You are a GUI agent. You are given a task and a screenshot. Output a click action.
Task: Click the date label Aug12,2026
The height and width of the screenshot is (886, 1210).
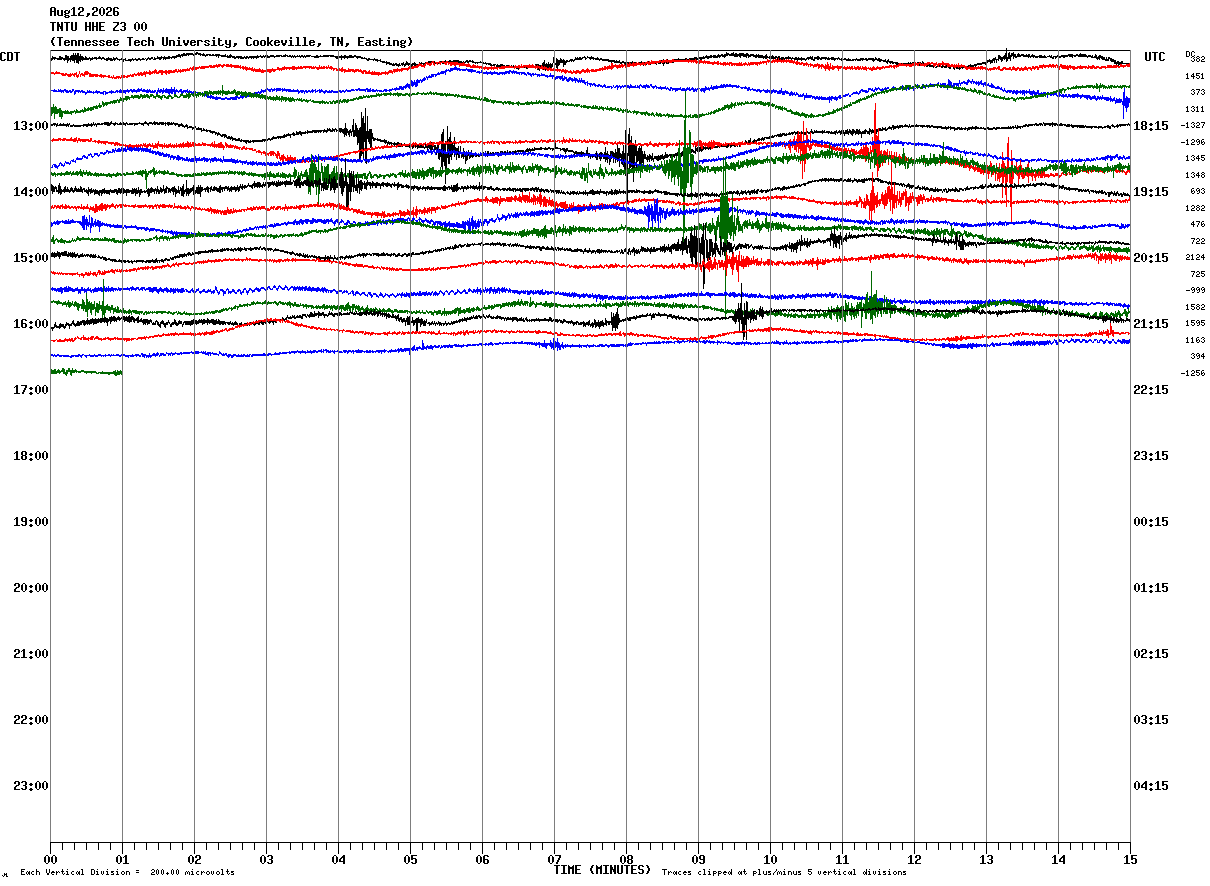tap(84, 12)
